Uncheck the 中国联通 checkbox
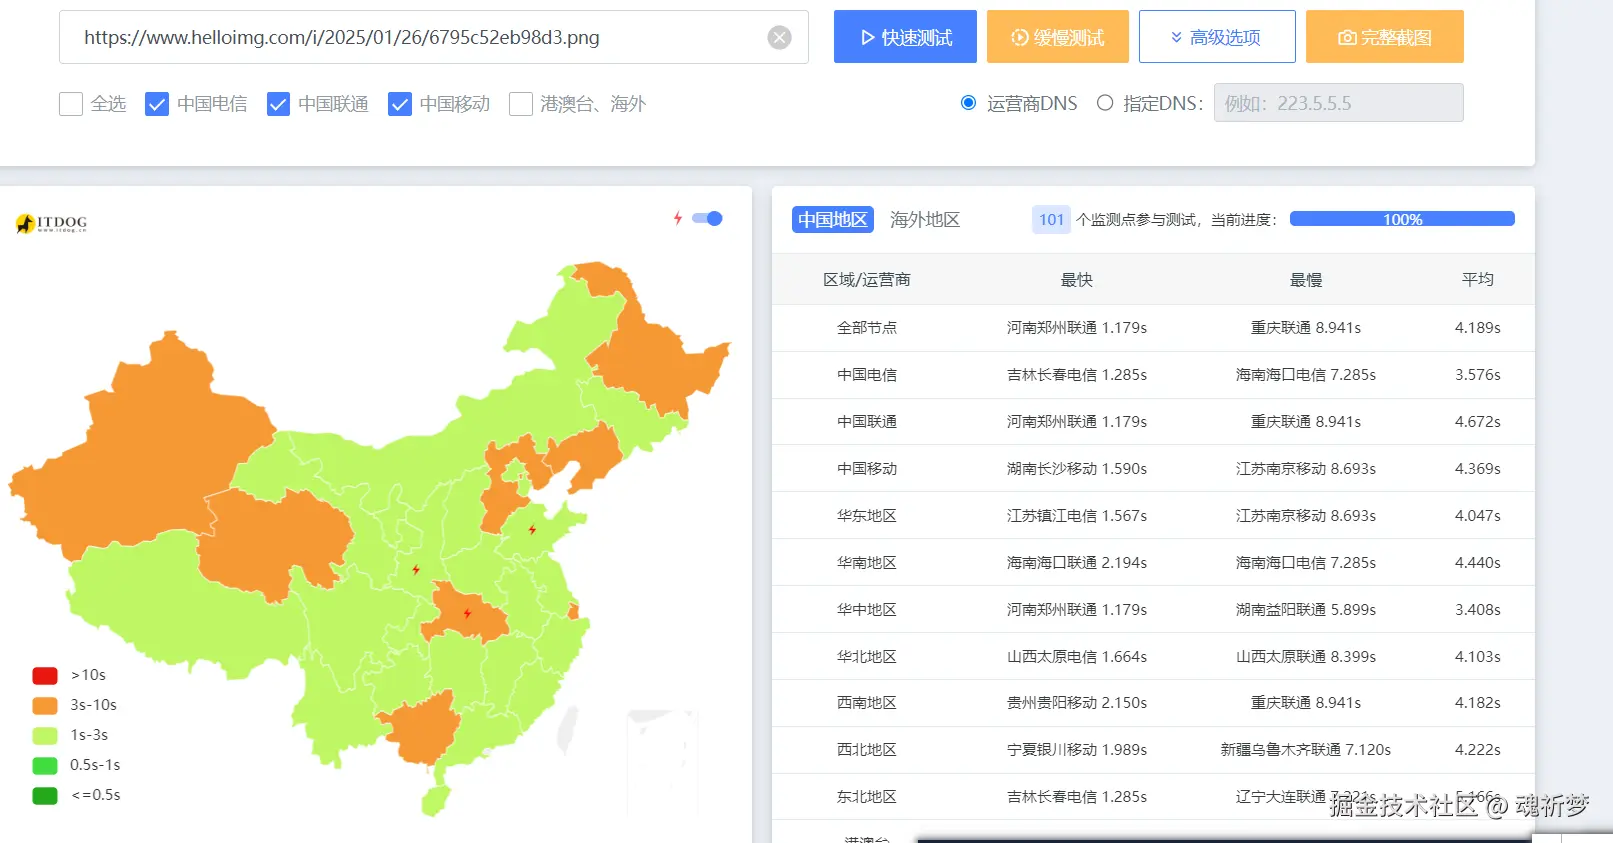Image resolution: width=1613 pixels, height=843 pixels. tap(279, 104)
